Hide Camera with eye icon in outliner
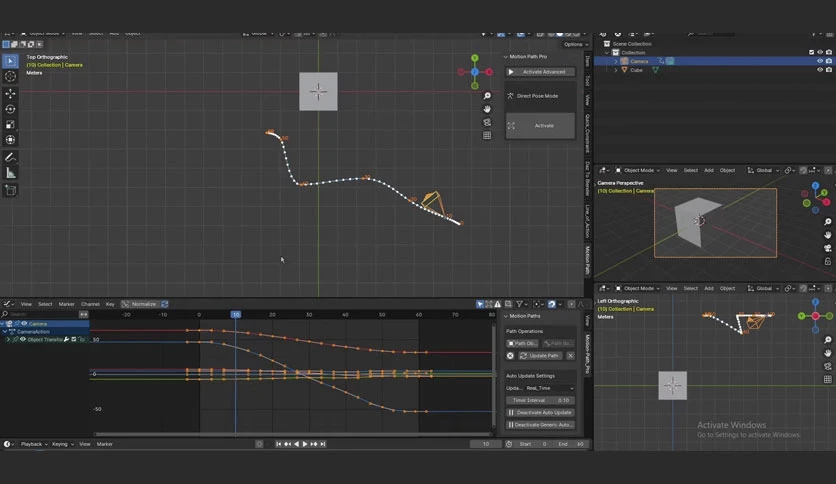Viewport: 836px width, 484px height. click(x=820, y=61)
